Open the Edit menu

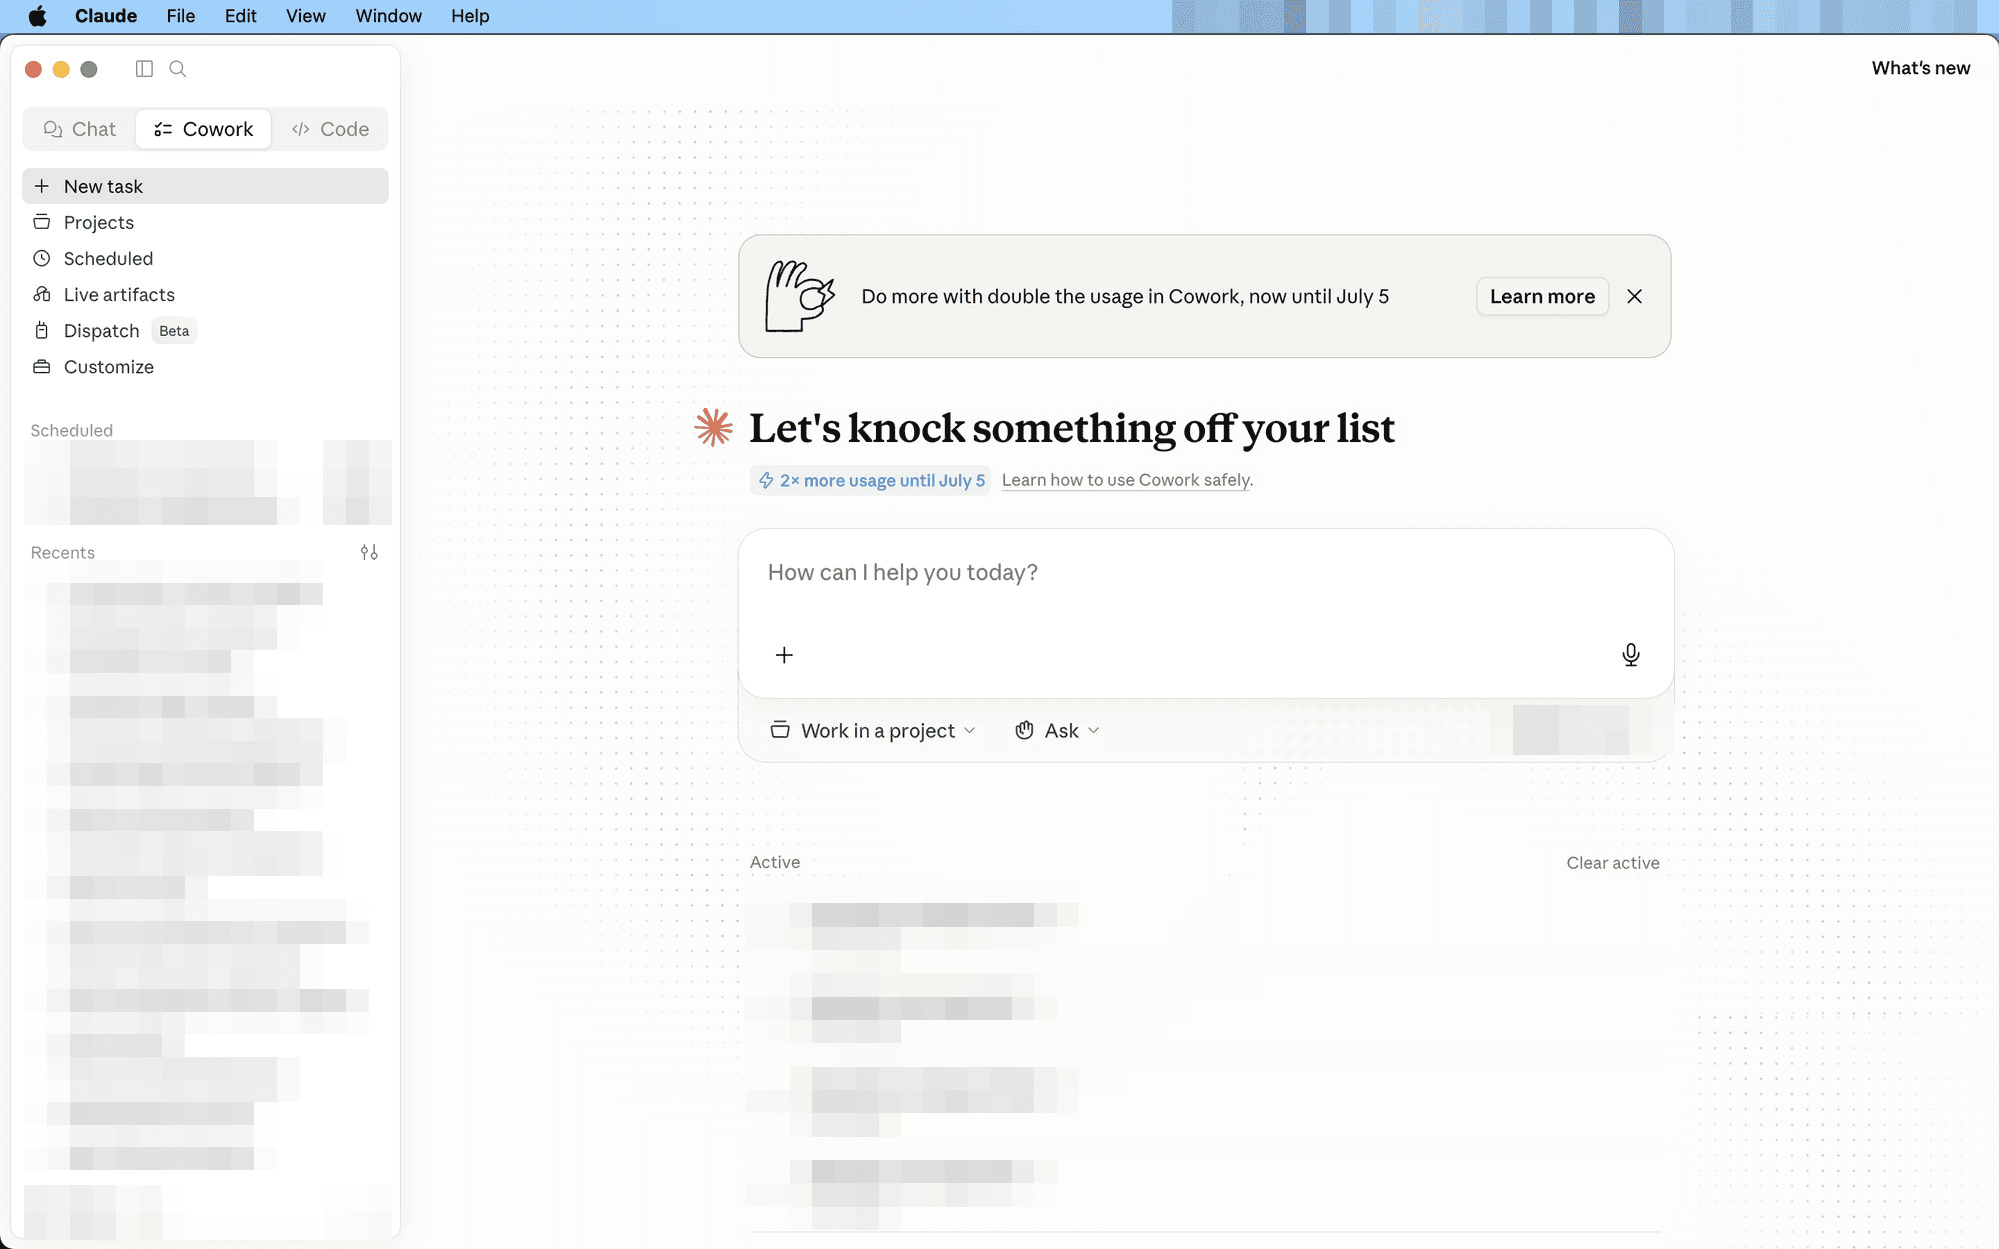point(240,16)
